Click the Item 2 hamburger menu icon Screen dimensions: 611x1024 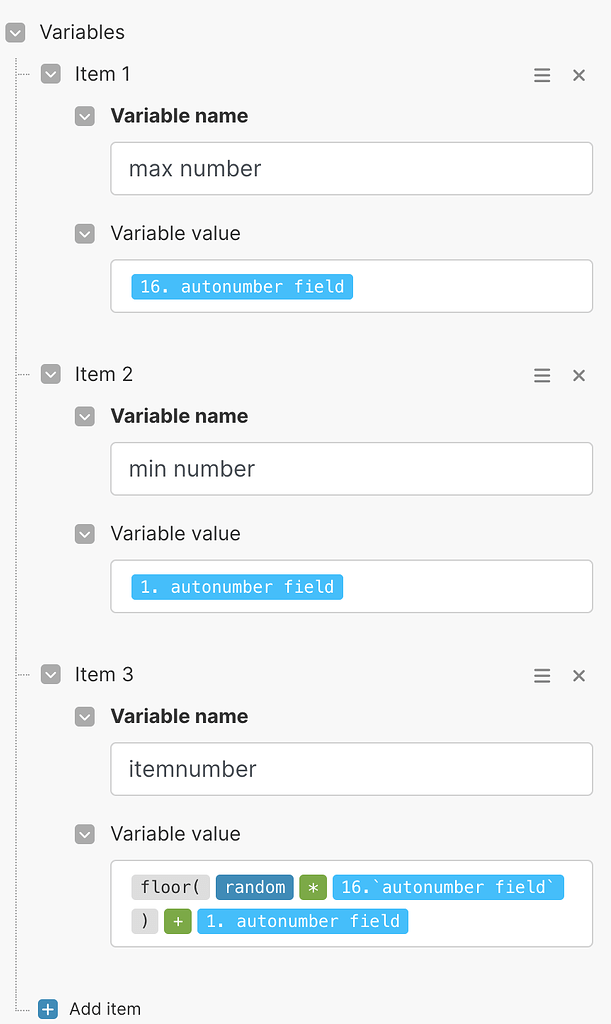click(542, 375)
